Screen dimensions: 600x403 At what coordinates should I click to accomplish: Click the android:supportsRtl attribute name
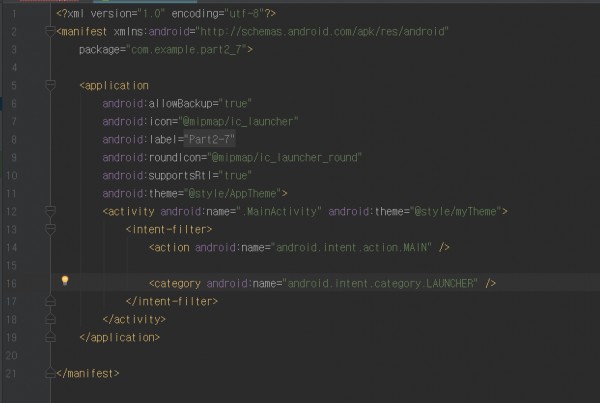click(x=158, y=176)
